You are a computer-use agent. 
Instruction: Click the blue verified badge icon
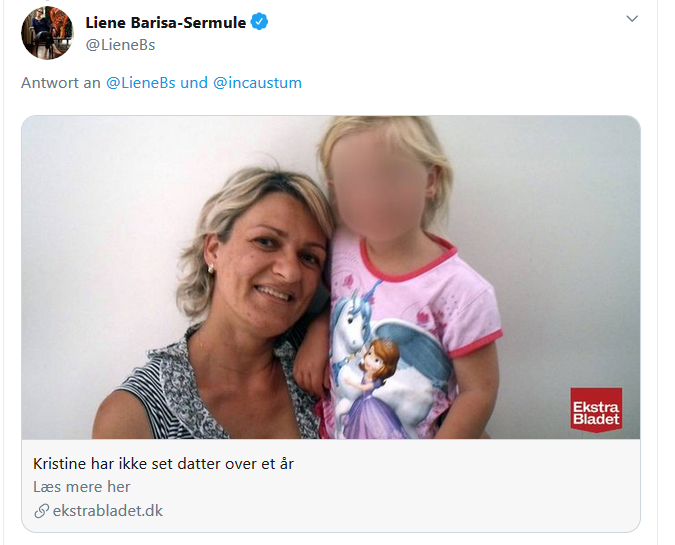tap(259, 22)
